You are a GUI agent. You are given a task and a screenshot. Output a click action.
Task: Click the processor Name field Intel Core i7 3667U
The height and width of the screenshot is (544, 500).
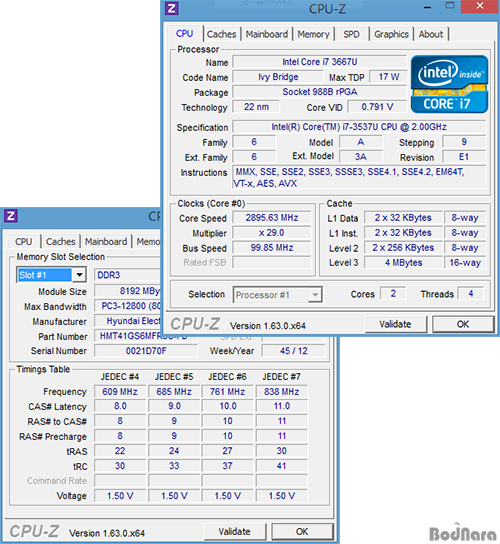pos(319,62)
